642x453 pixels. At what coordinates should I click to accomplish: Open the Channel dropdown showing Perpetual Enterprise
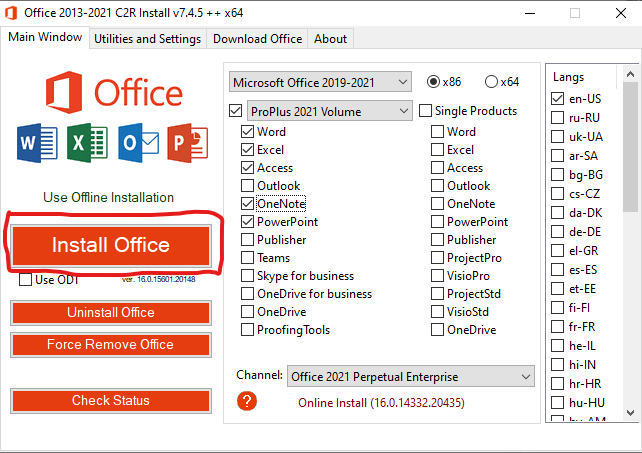(411, 376)
